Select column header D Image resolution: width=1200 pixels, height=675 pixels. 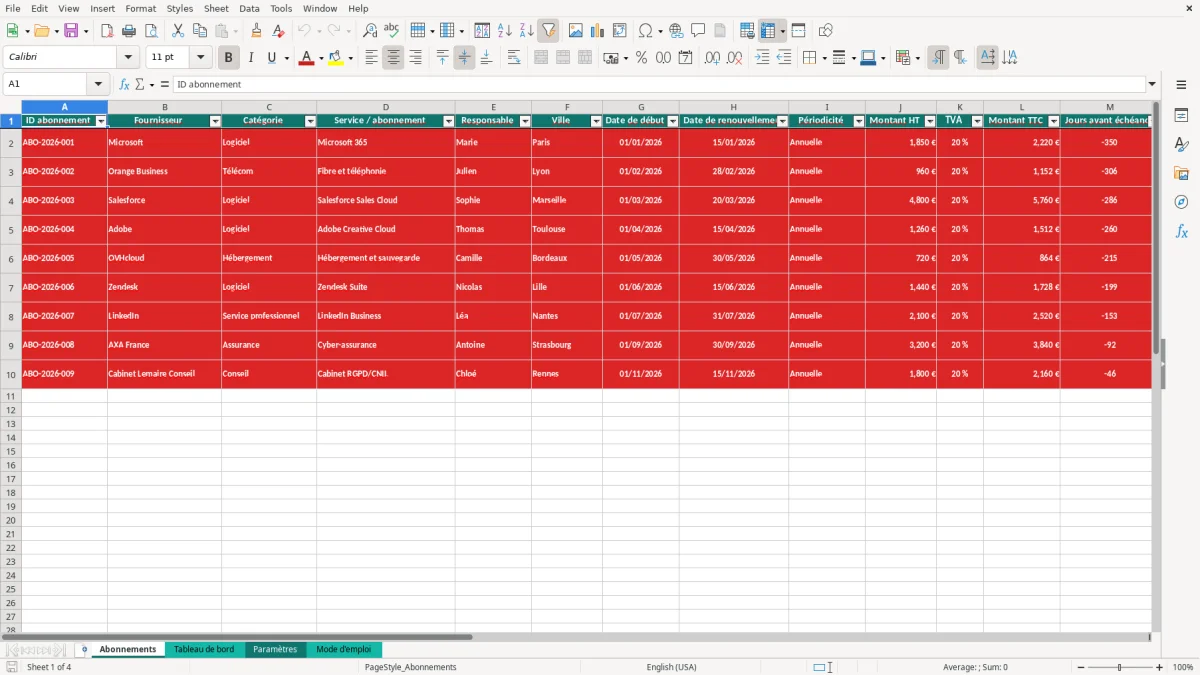pos(386,107)
